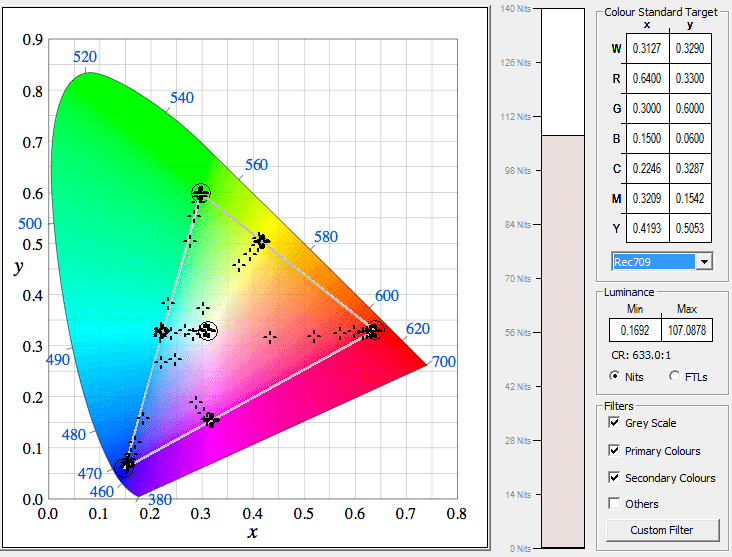Click the yellow secondary measurement point cluster
732x557 pixels.
(261, 241)
